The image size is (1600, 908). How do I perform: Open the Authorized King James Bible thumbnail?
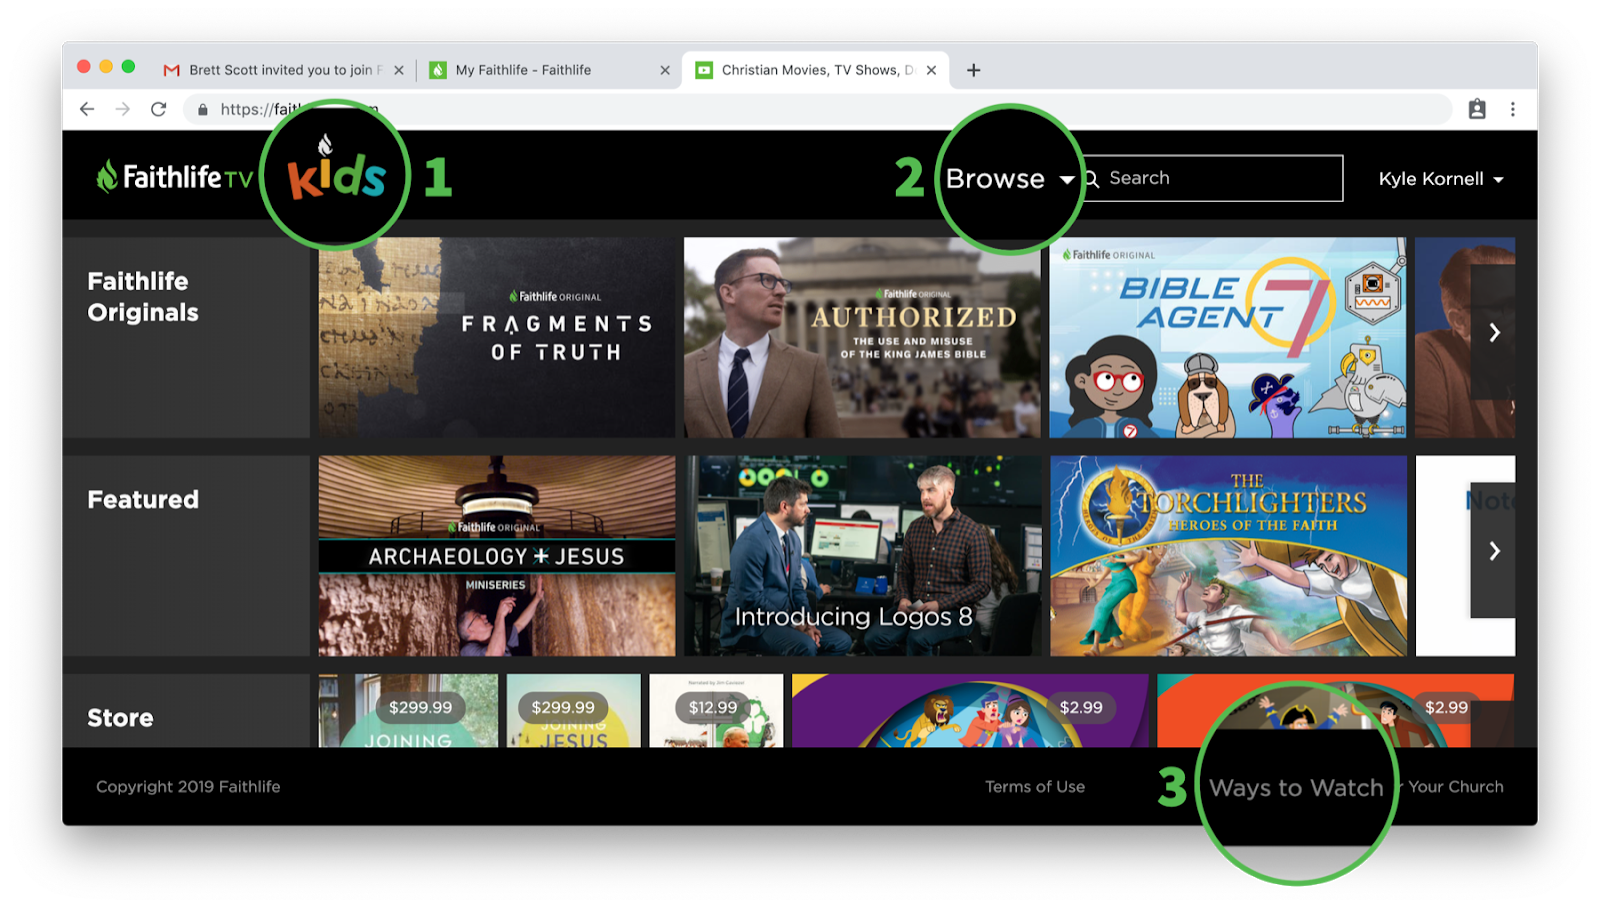click(862, 337)
